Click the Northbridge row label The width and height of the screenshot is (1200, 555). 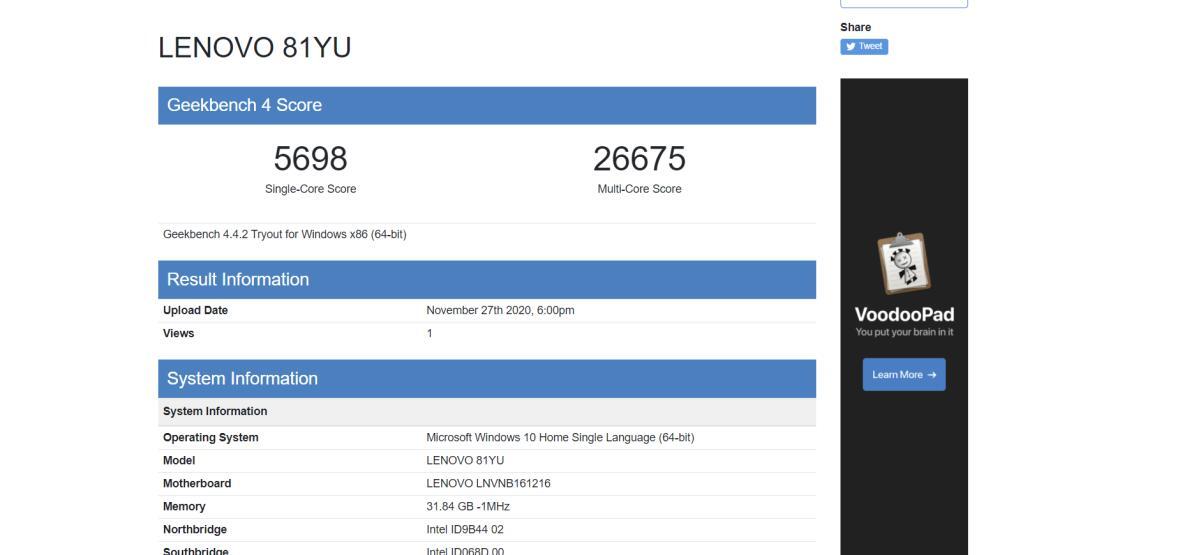click(x=195, y=529)
